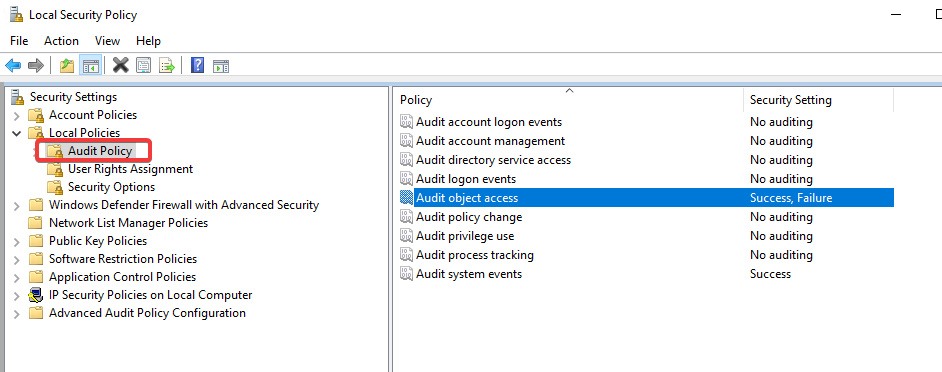Image resolution: width=942 pixels, height=372 pixels.
Task: Sort by the Policy column header
Action: (x=569, y=100)
